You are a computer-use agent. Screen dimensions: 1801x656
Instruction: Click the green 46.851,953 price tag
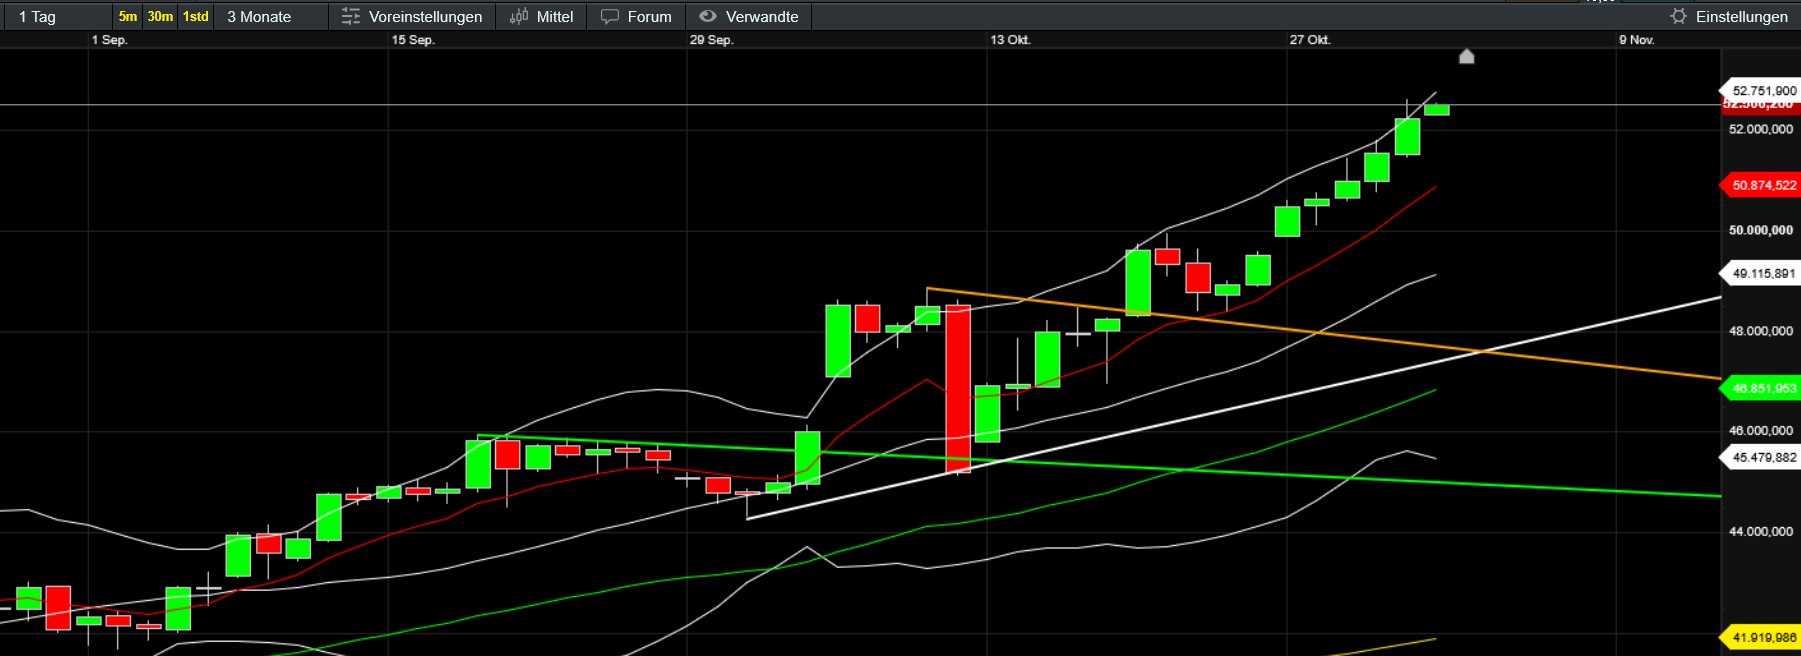click(1763, 388)
